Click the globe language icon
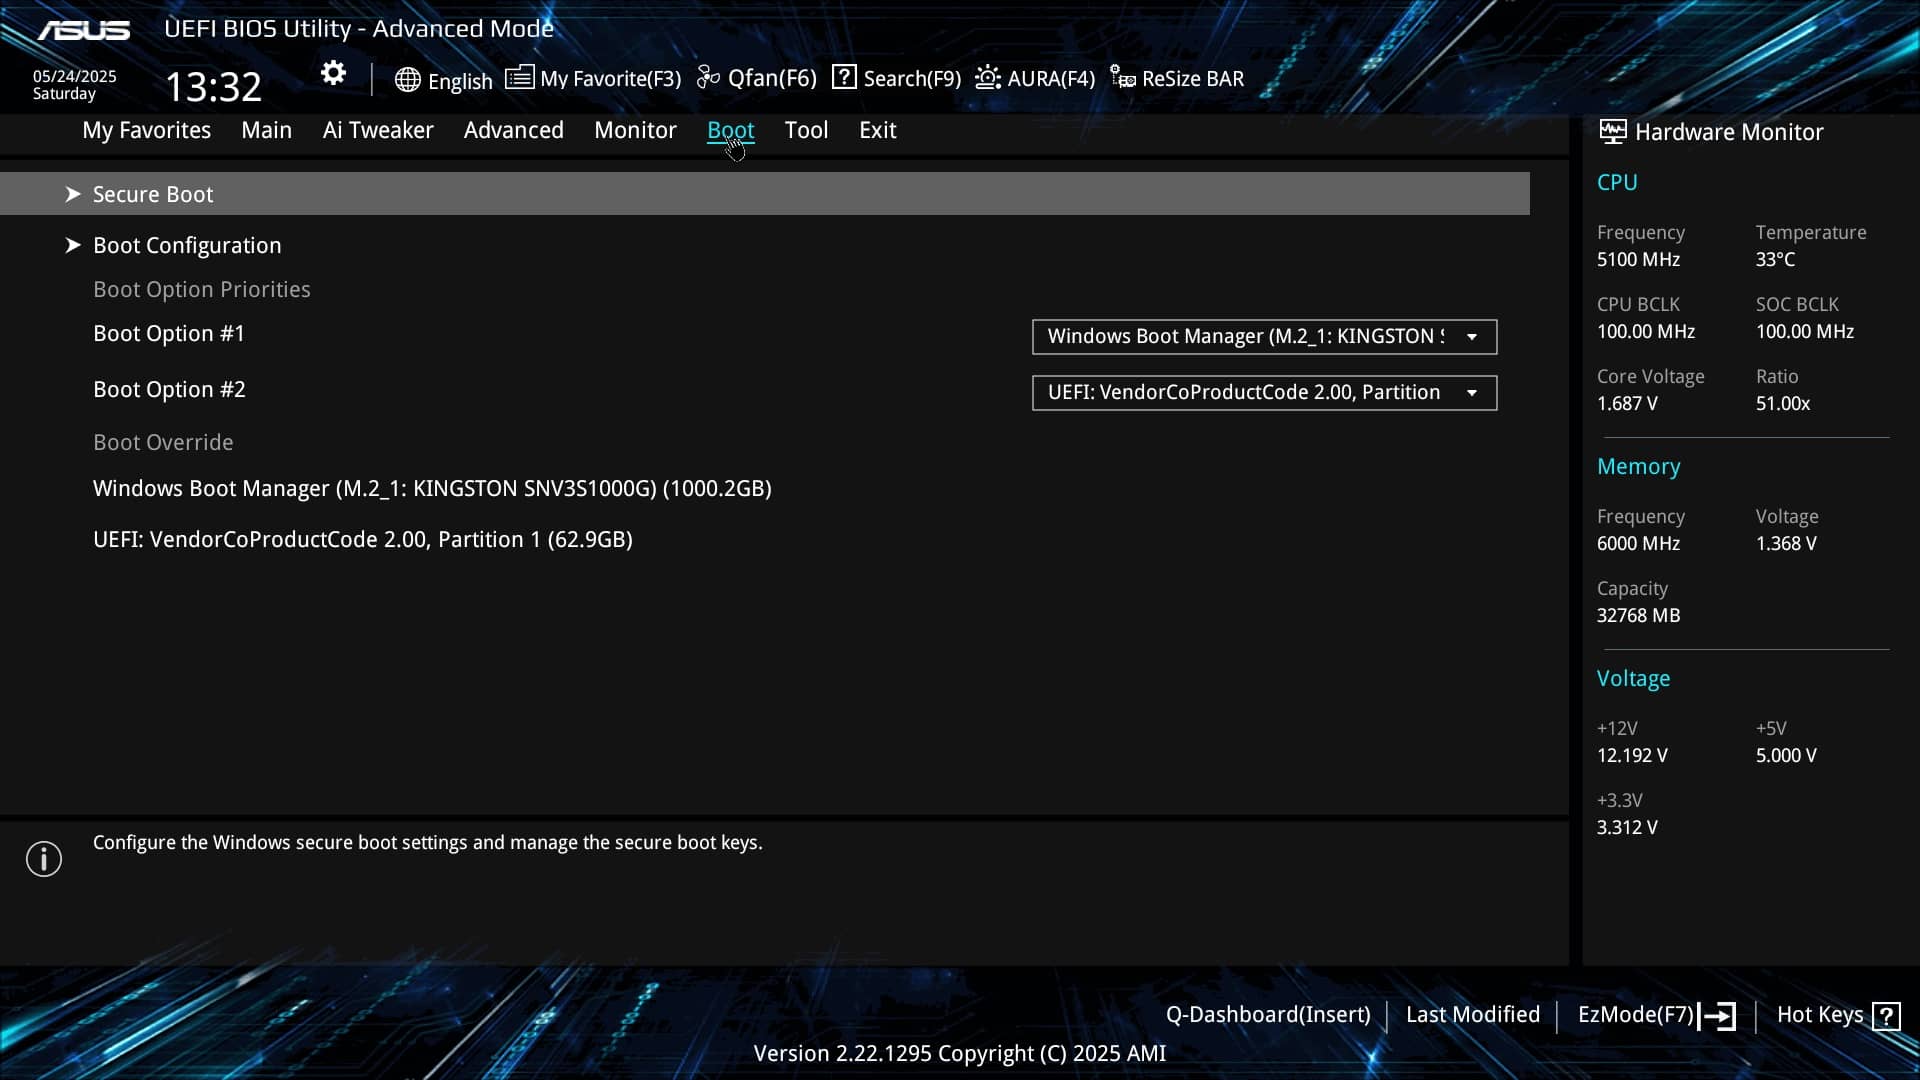Screen dimensions: 1920x1080 407,80
